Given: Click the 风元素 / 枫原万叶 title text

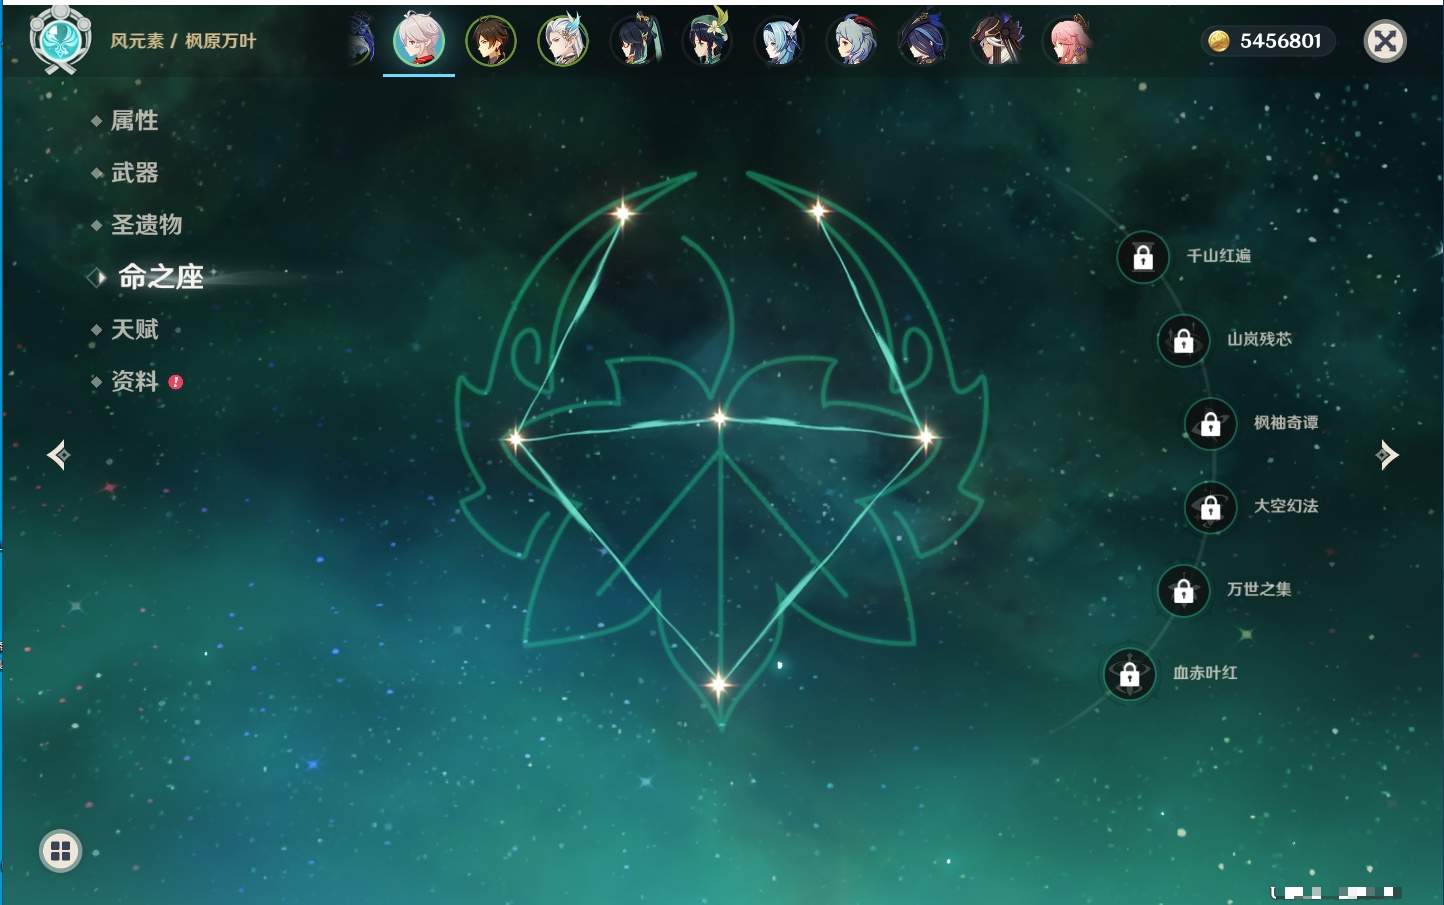Looking at the screenshot, I should tap(183, 41).
